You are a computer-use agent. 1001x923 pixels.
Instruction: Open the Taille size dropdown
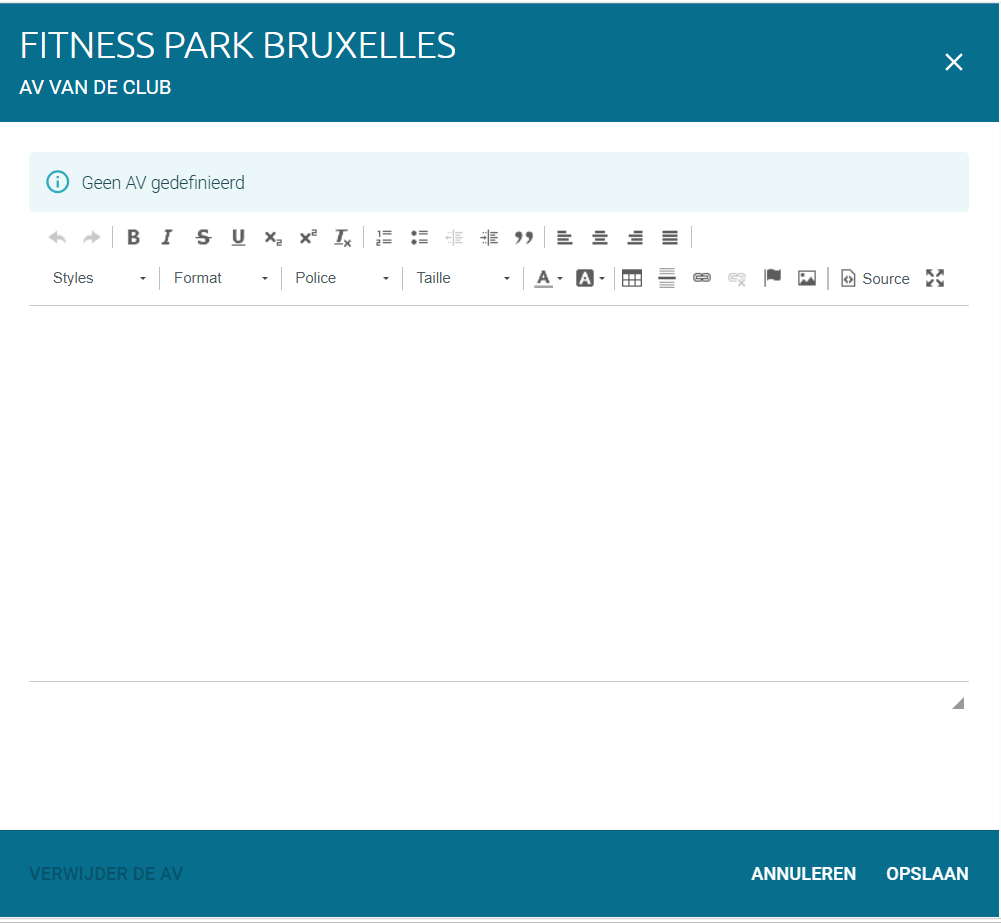pyautogui.click(x=463, y=278)
